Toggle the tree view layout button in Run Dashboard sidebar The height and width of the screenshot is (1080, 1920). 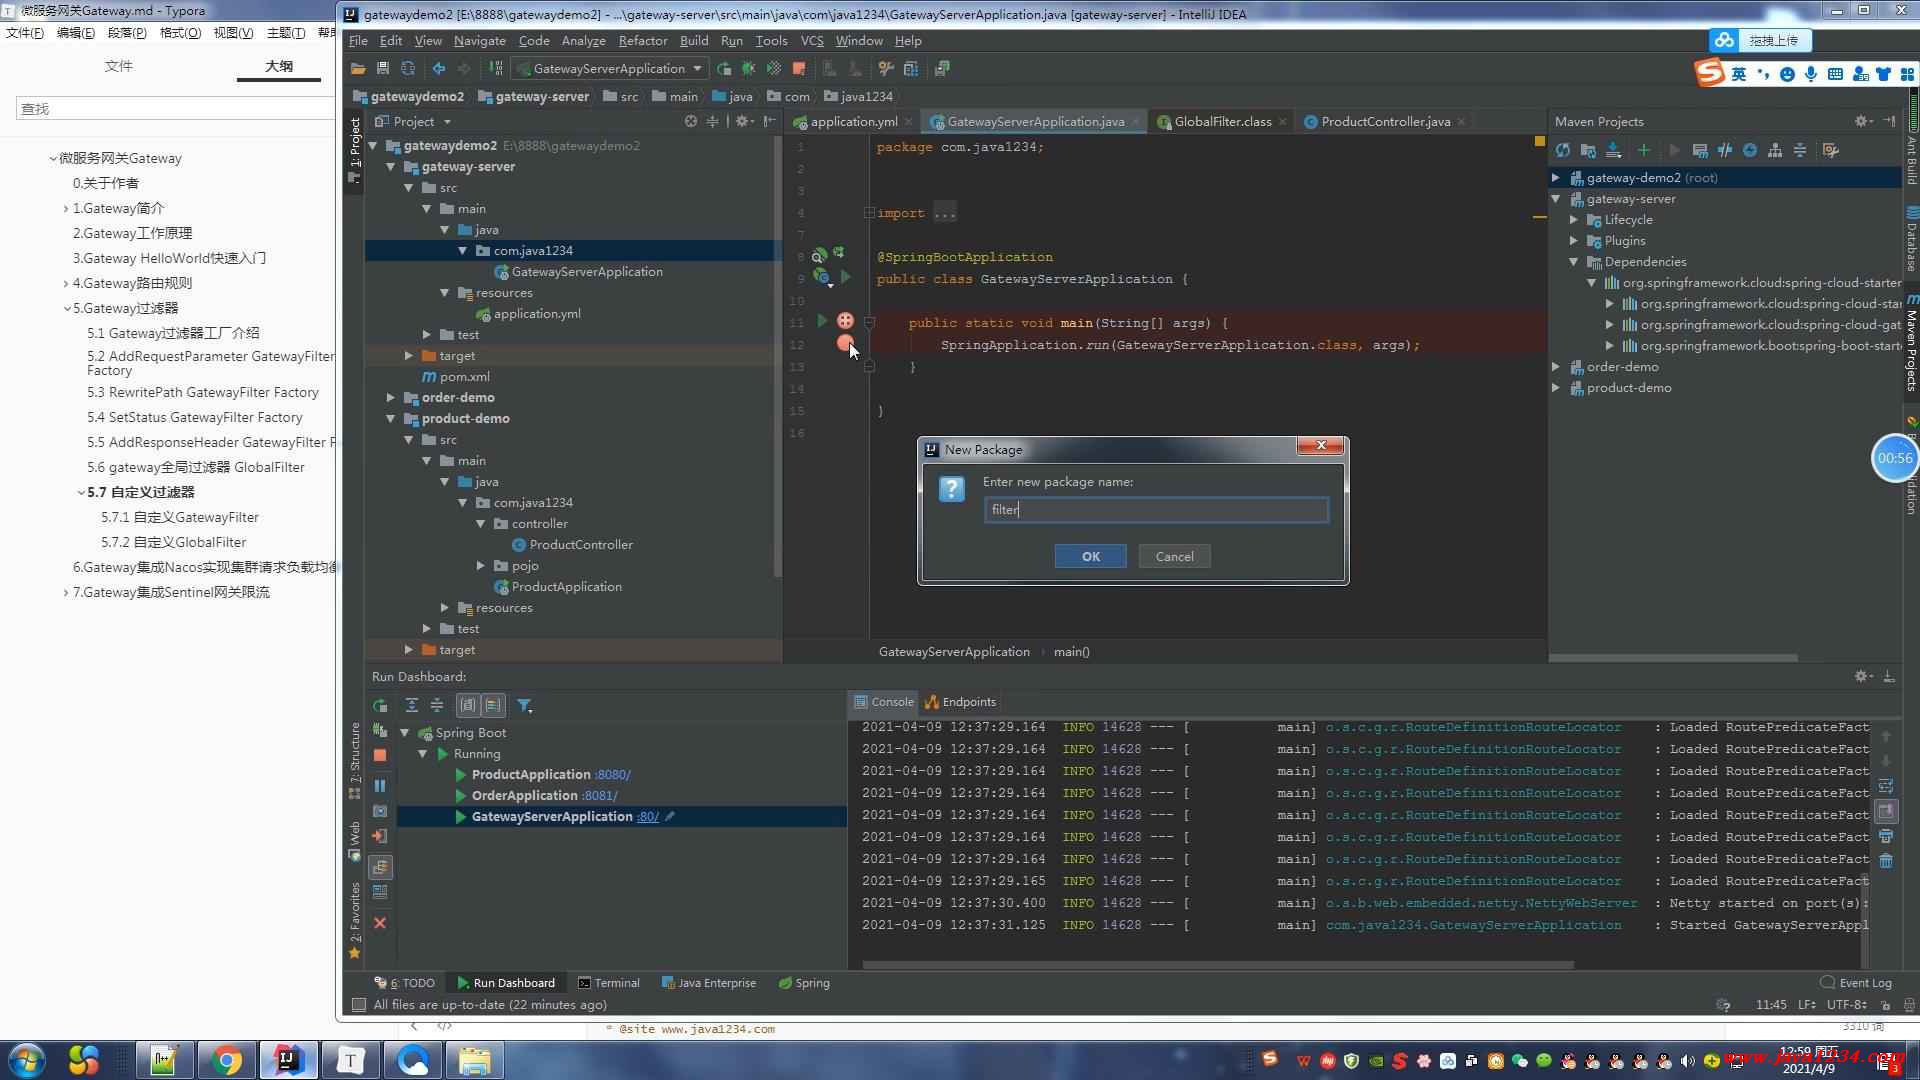380,867
